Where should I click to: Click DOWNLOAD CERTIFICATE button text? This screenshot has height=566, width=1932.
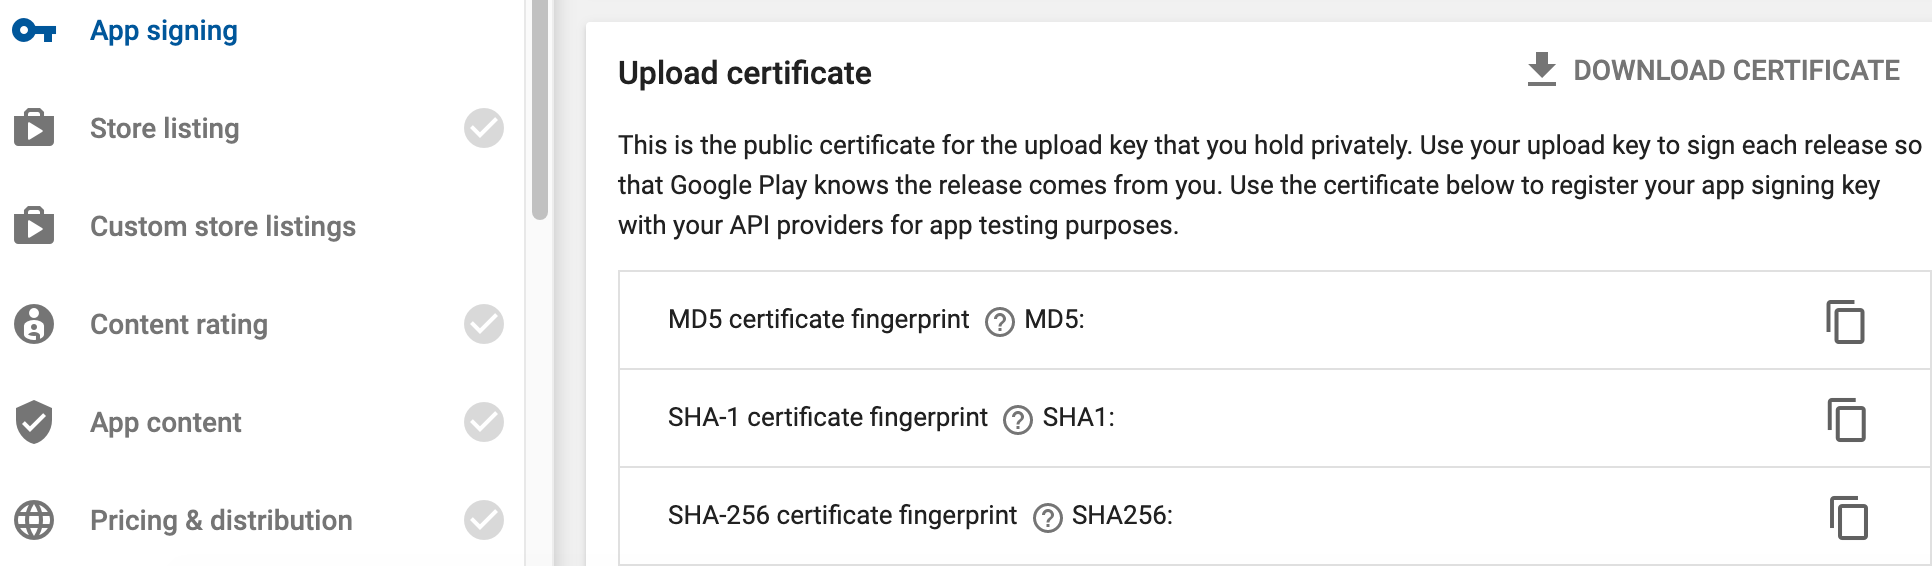1736,70
